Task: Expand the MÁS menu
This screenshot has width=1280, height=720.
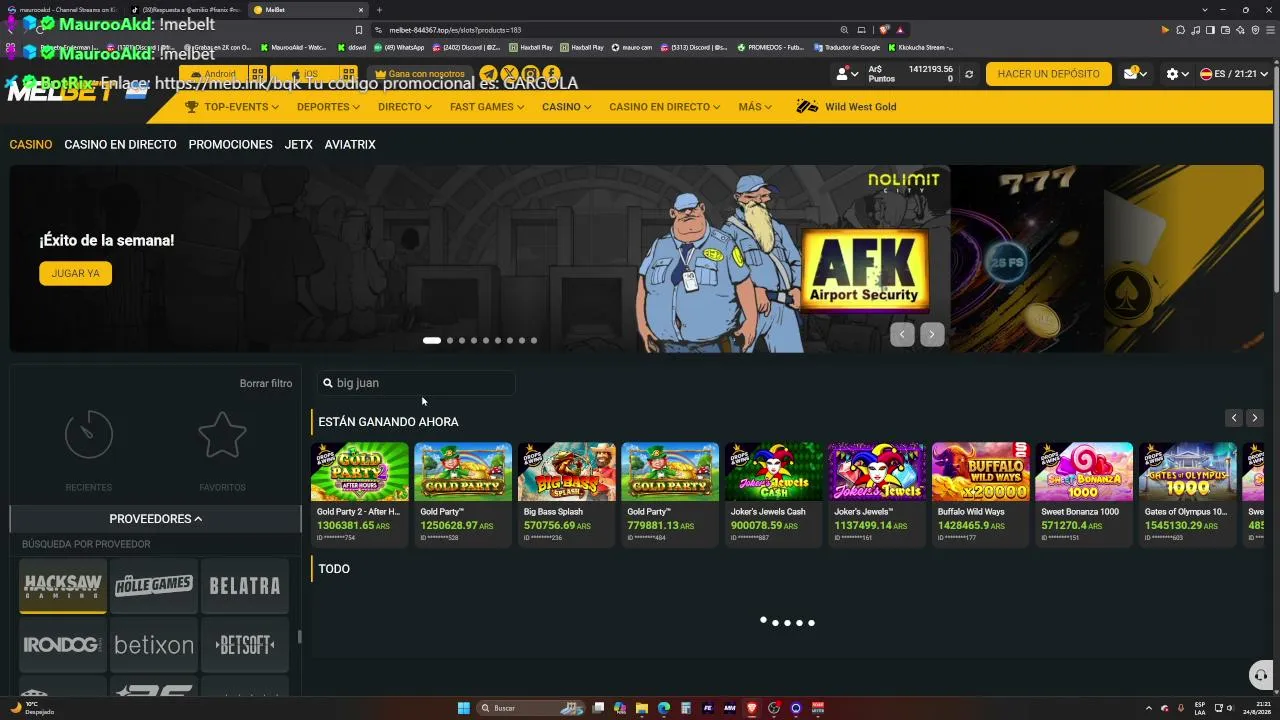Action: [755, 107]
